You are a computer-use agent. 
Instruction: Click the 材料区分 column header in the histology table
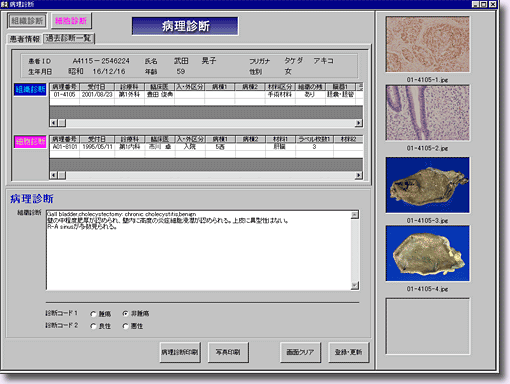(x=280, y=87)
